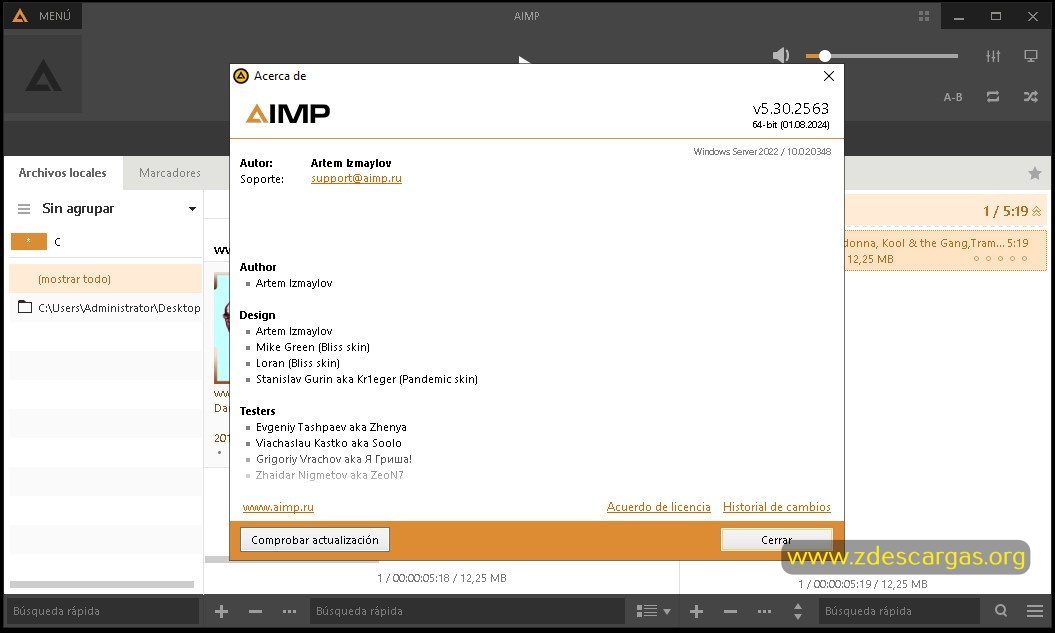Remove tracks with playlist minus icon
The height and width of the screenshot is (633, 1055).
click(730, 611)
